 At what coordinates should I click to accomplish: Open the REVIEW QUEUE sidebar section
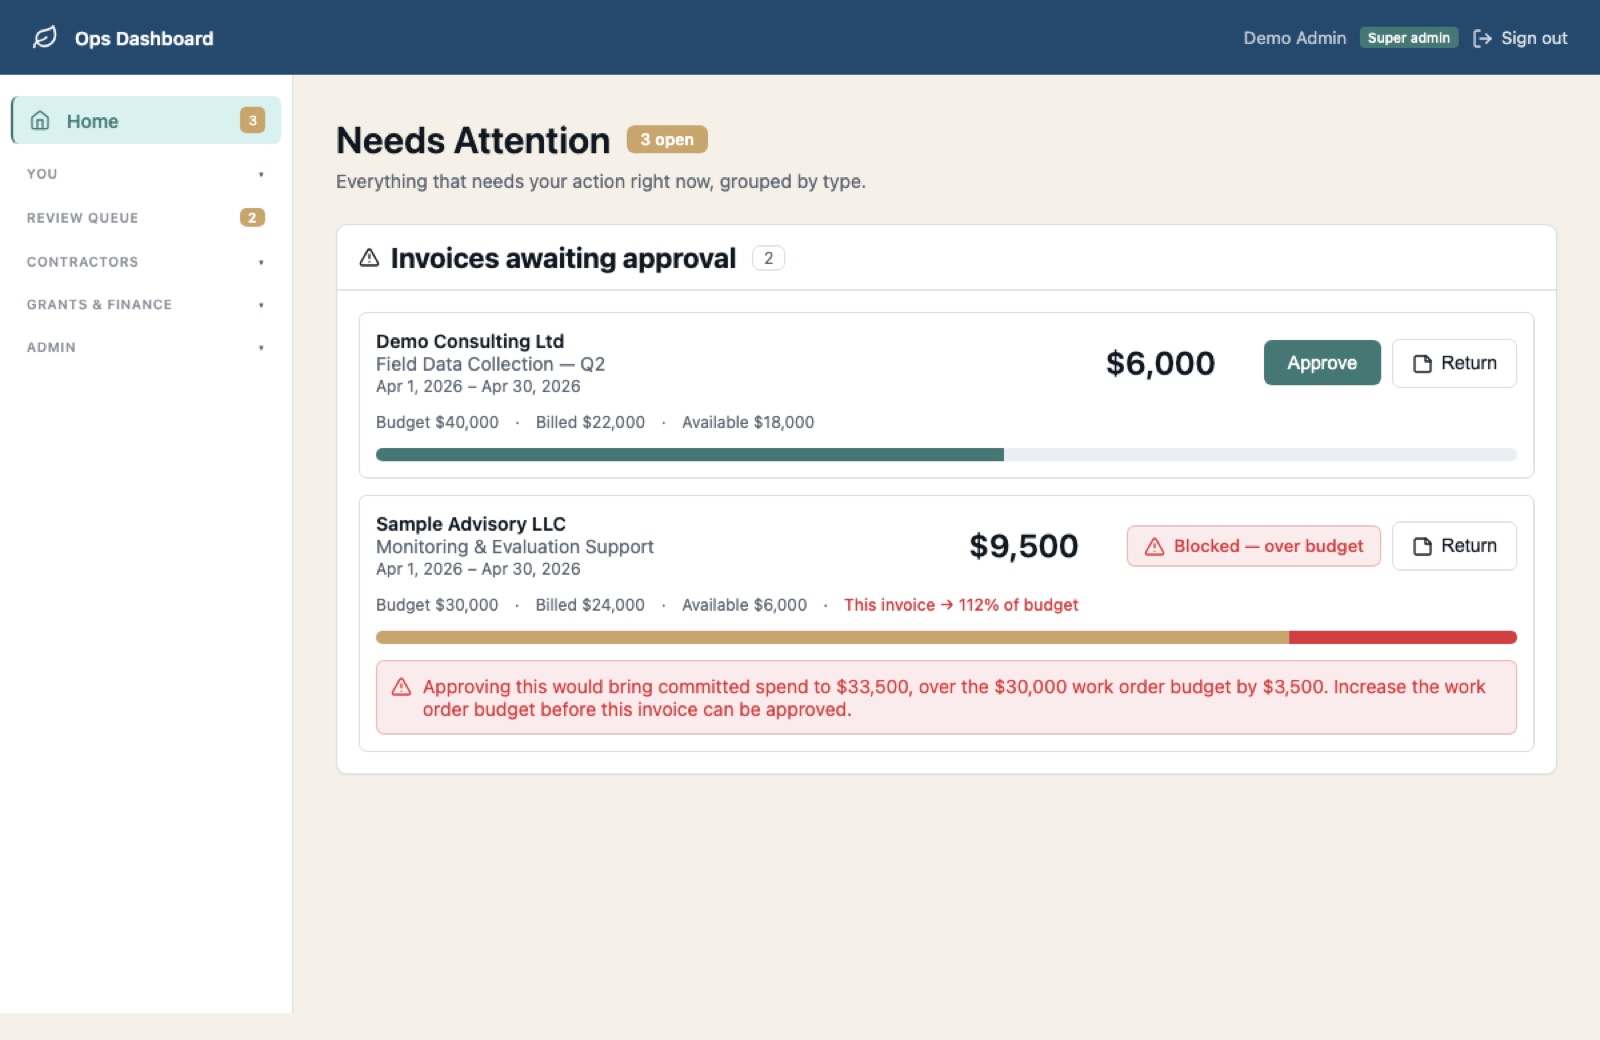click(146, 218)
